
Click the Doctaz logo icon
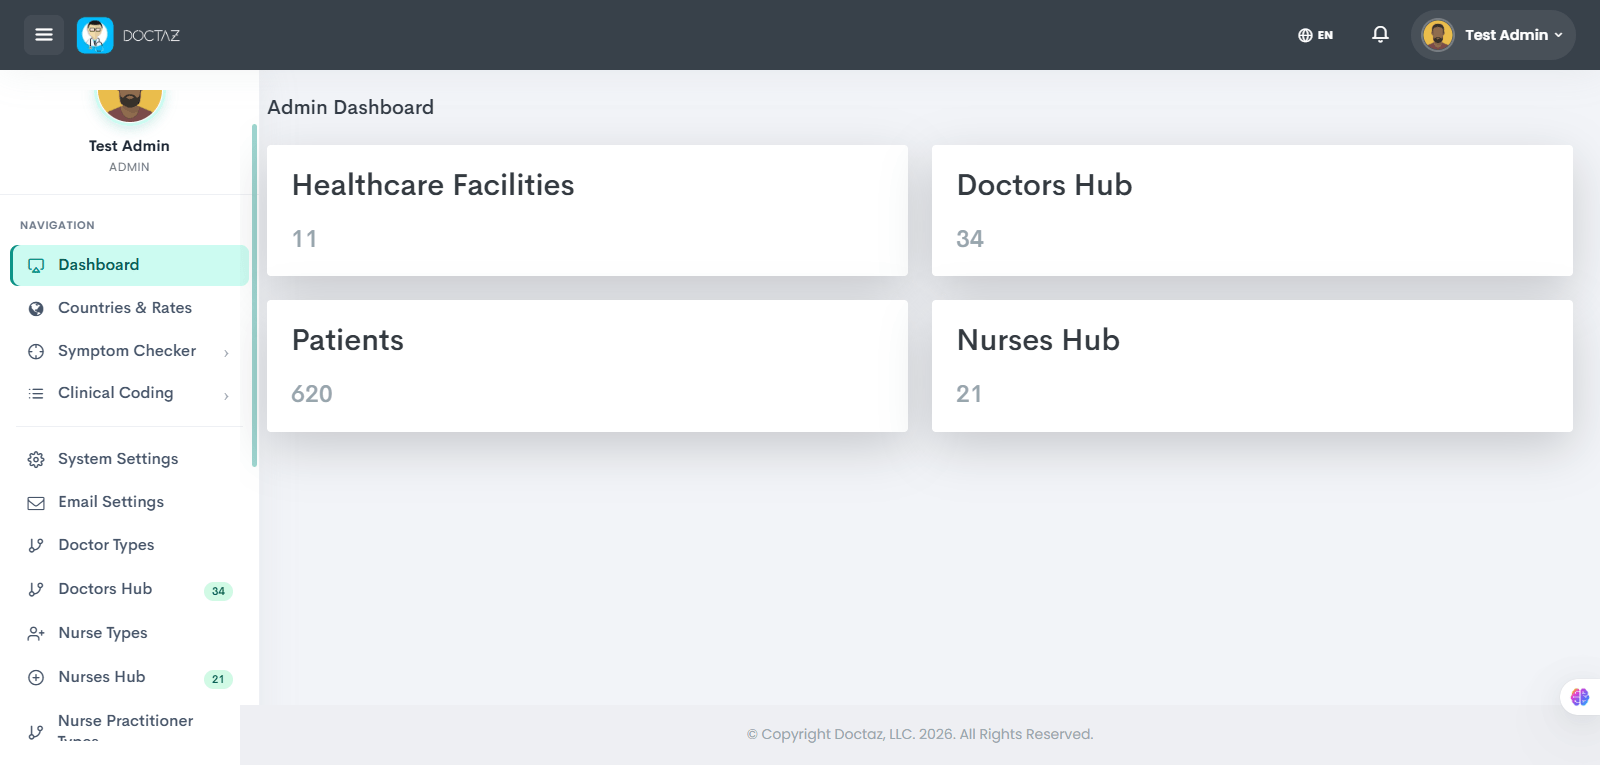(x=95, y=35)
